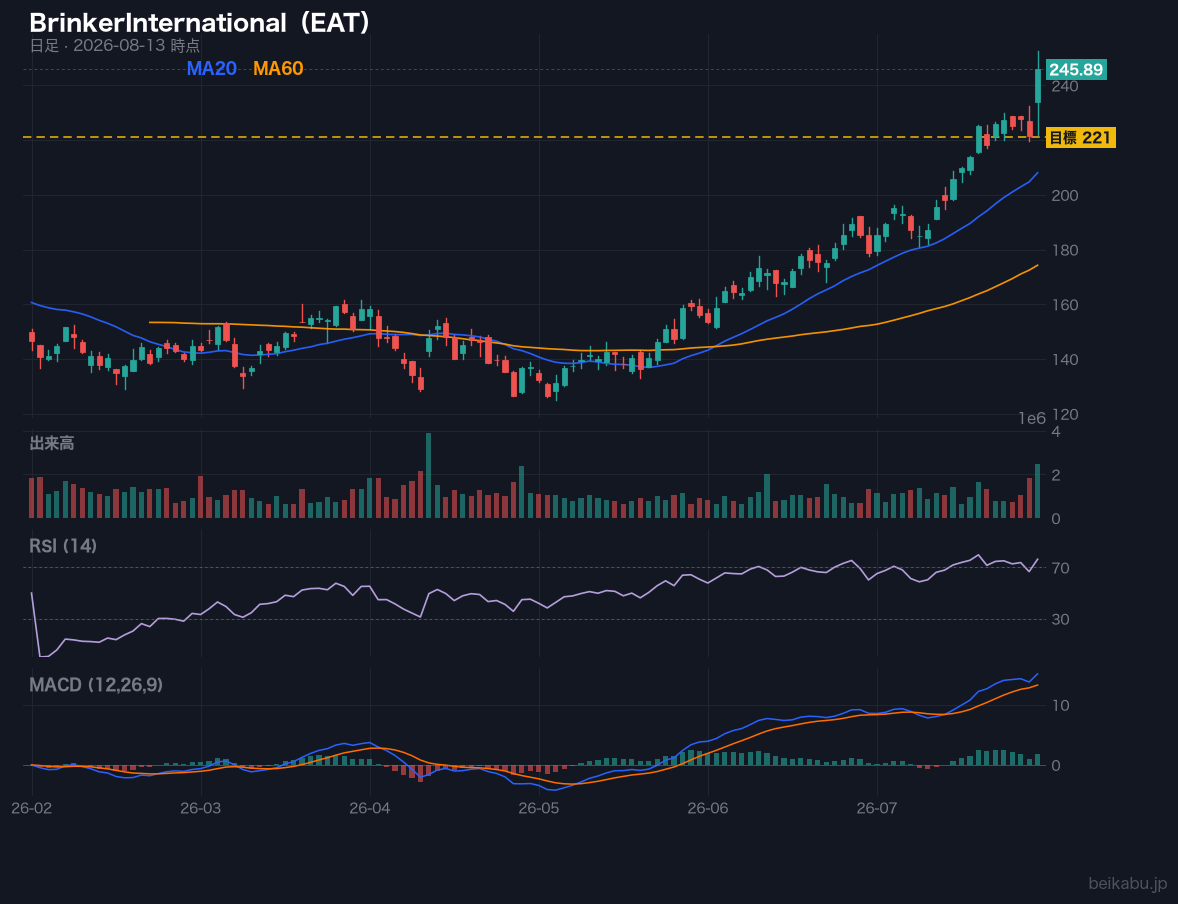This screenshot has width=1178, height=904.
Task: Click the 180 price axis label
Action: pyautogui.click(x=1065, y=250)
